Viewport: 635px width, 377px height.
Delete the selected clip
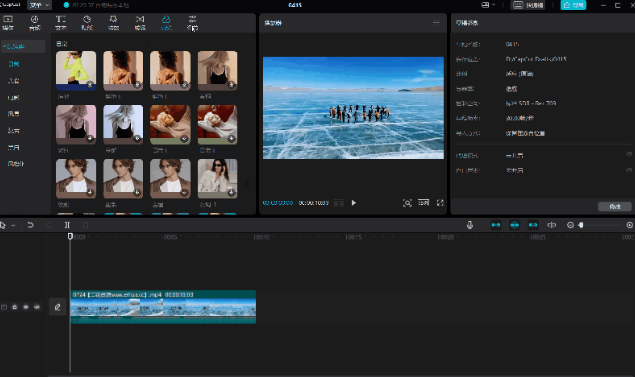(x=85, y=225)
